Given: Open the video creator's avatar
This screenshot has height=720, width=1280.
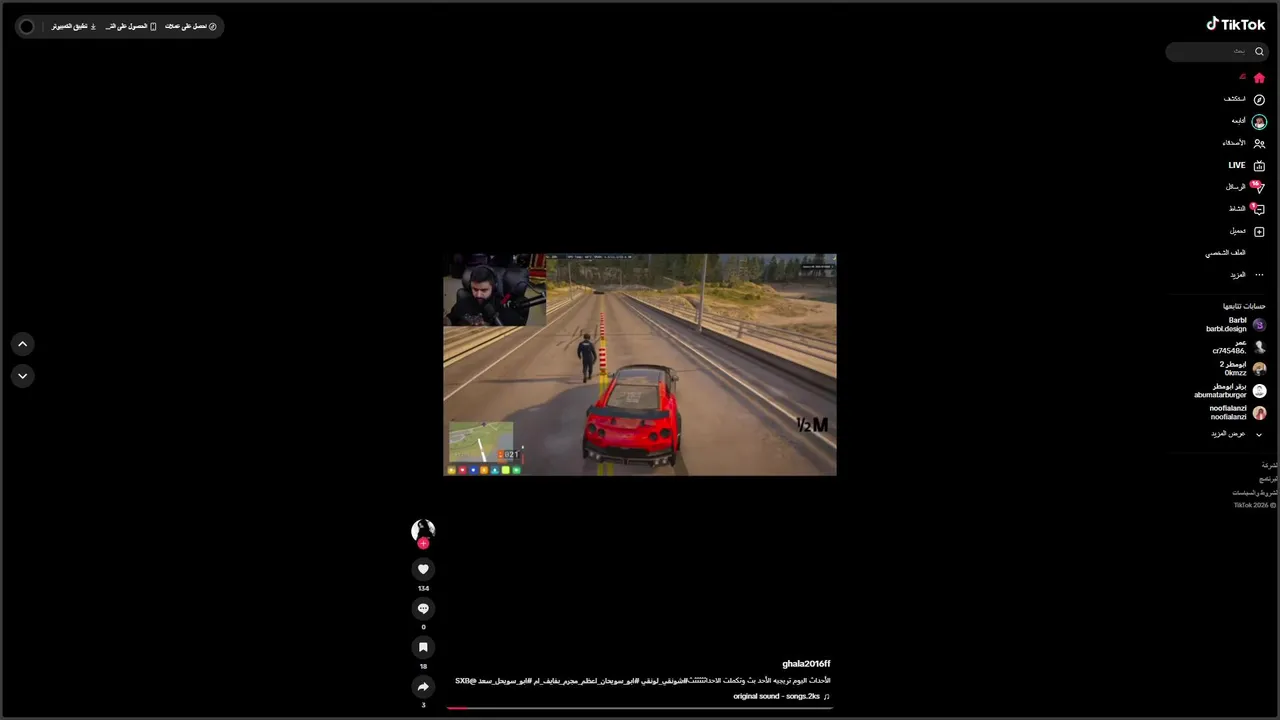Looking at the screenshot, I should click(x=423, y=530).
